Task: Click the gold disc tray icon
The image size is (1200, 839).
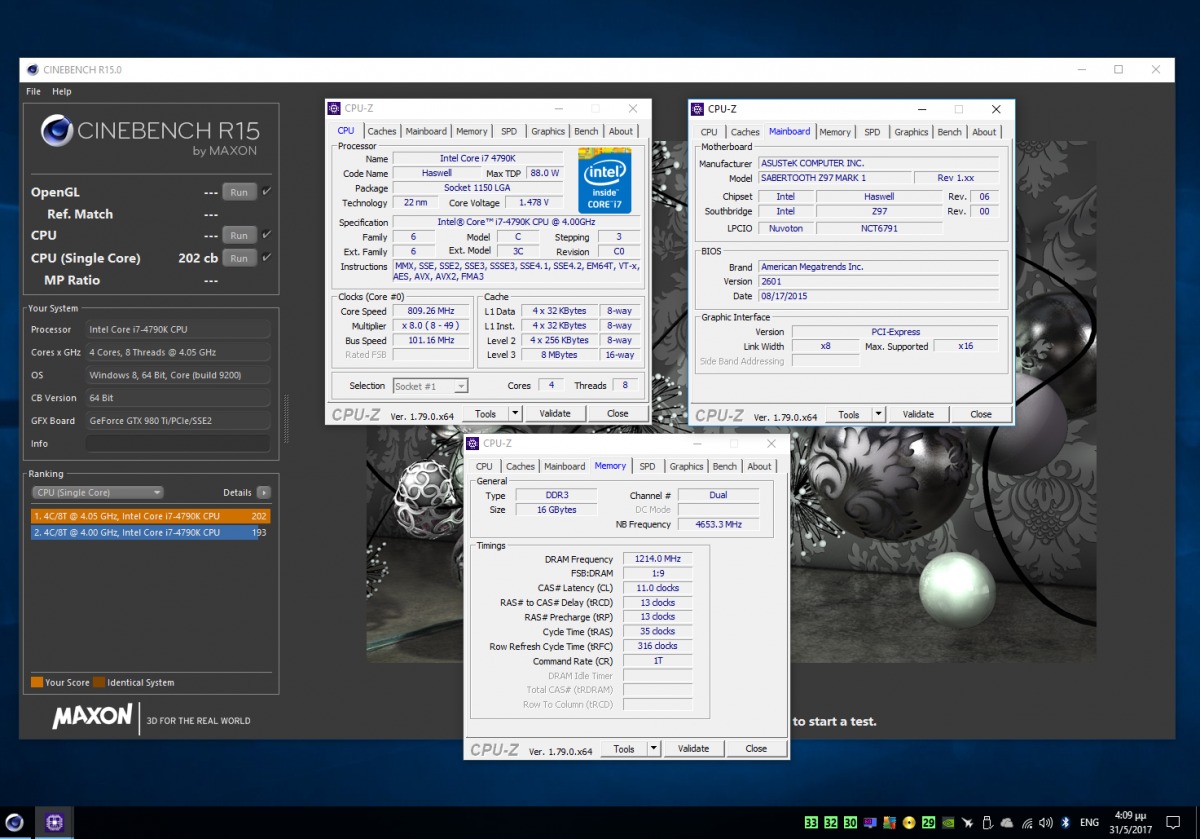Action: click(909, 822)
